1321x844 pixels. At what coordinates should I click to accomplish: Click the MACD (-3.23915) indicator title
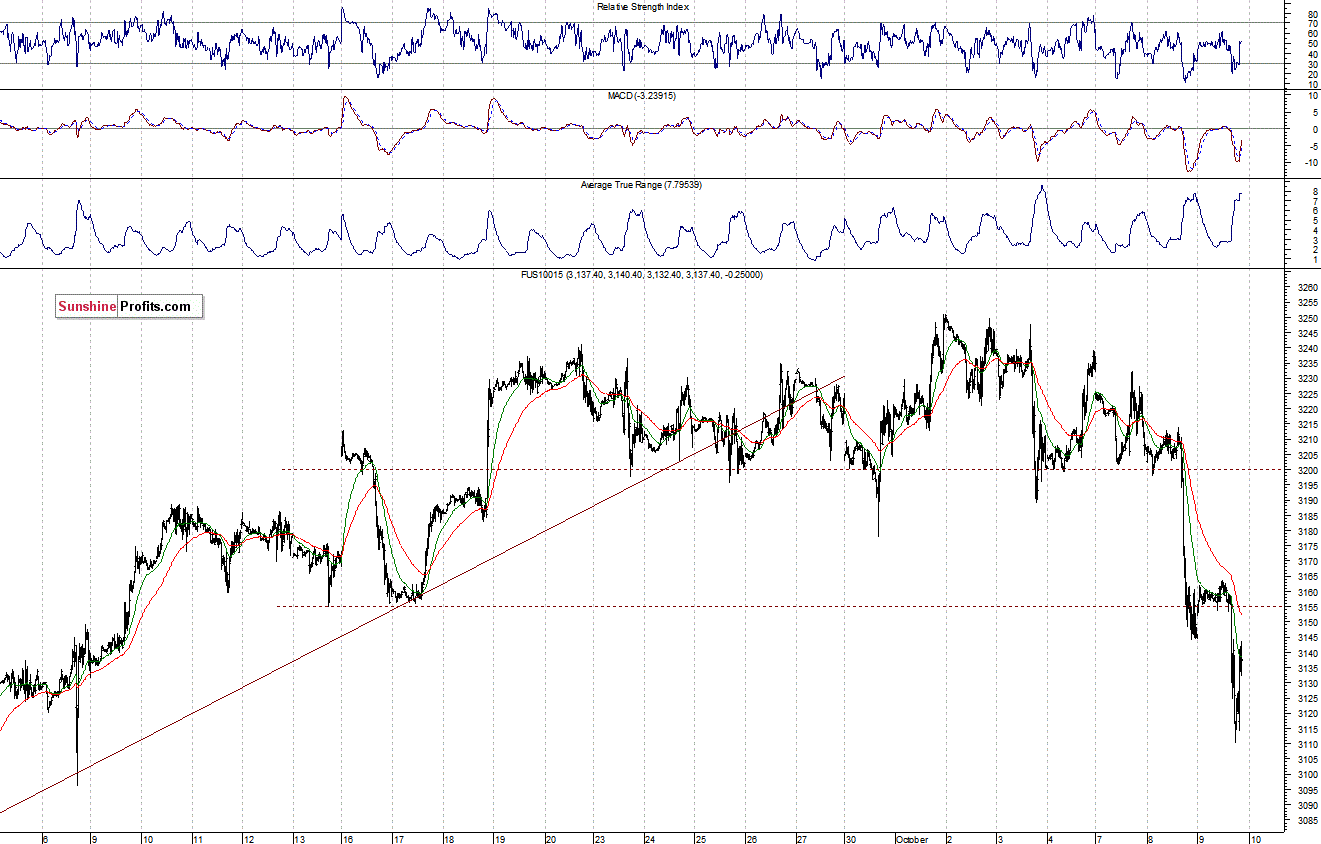point(643,96)
